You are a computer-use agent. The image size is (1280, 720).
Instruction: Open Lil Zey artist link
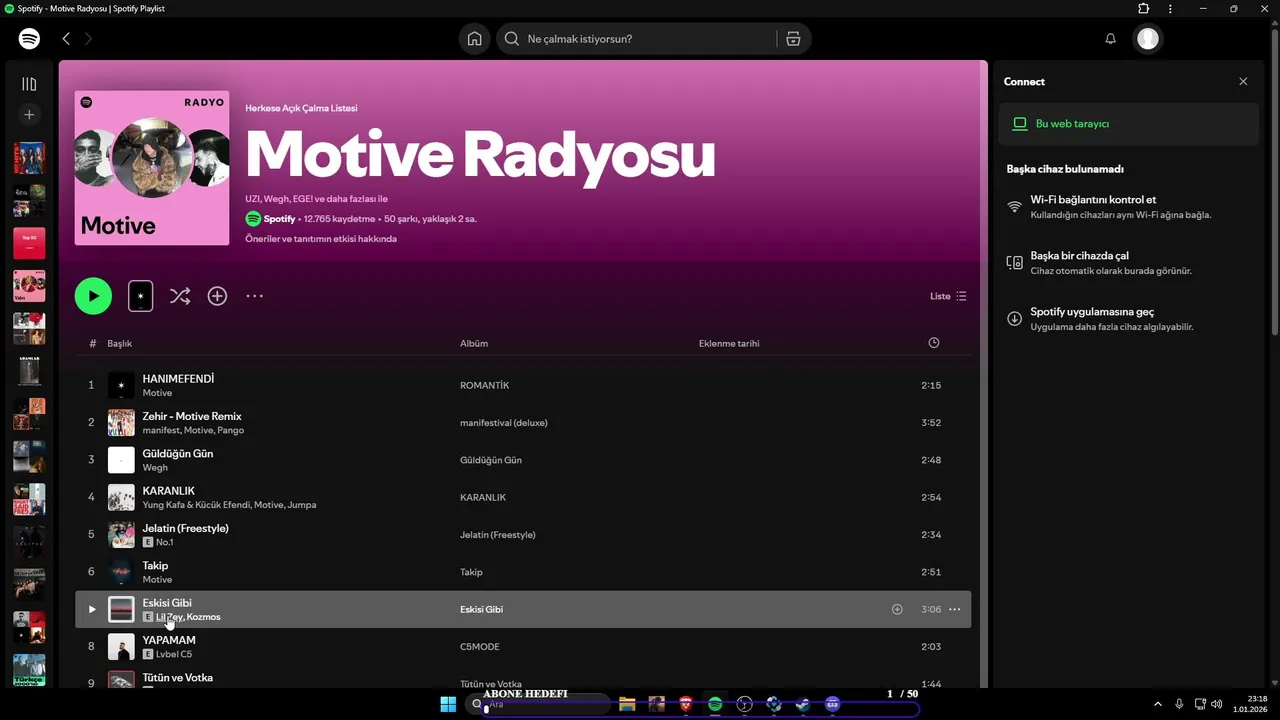tap(169, 617)
